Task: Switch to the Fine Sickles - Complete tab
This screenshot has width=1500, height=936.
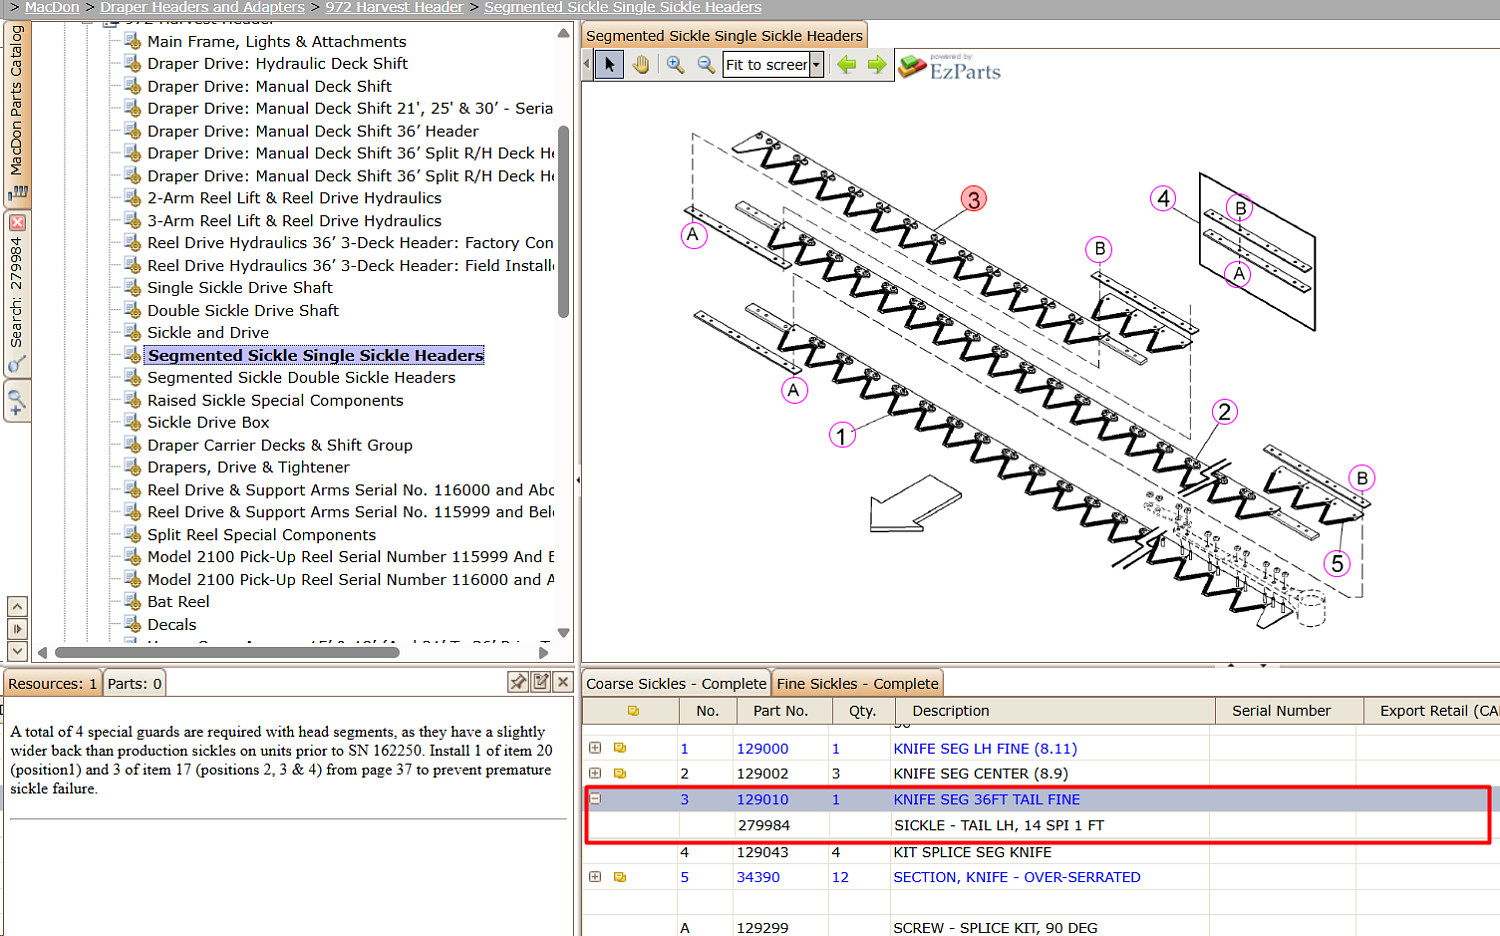Action: pos(858,684)
